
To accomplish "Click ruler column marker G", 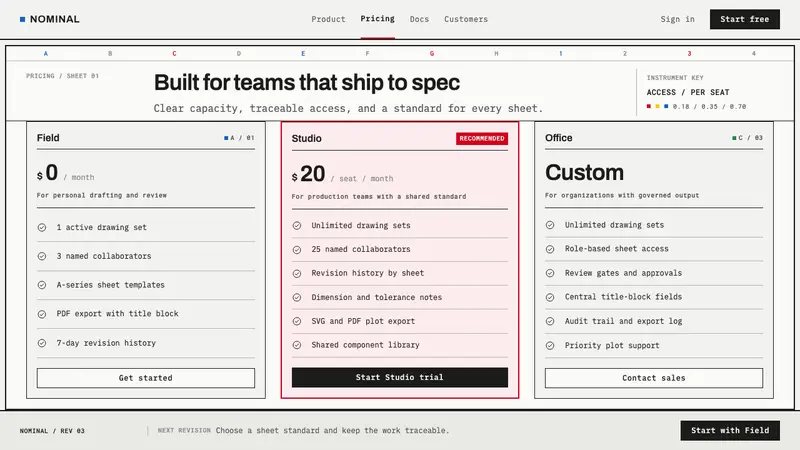I will [x=432, y=54].
